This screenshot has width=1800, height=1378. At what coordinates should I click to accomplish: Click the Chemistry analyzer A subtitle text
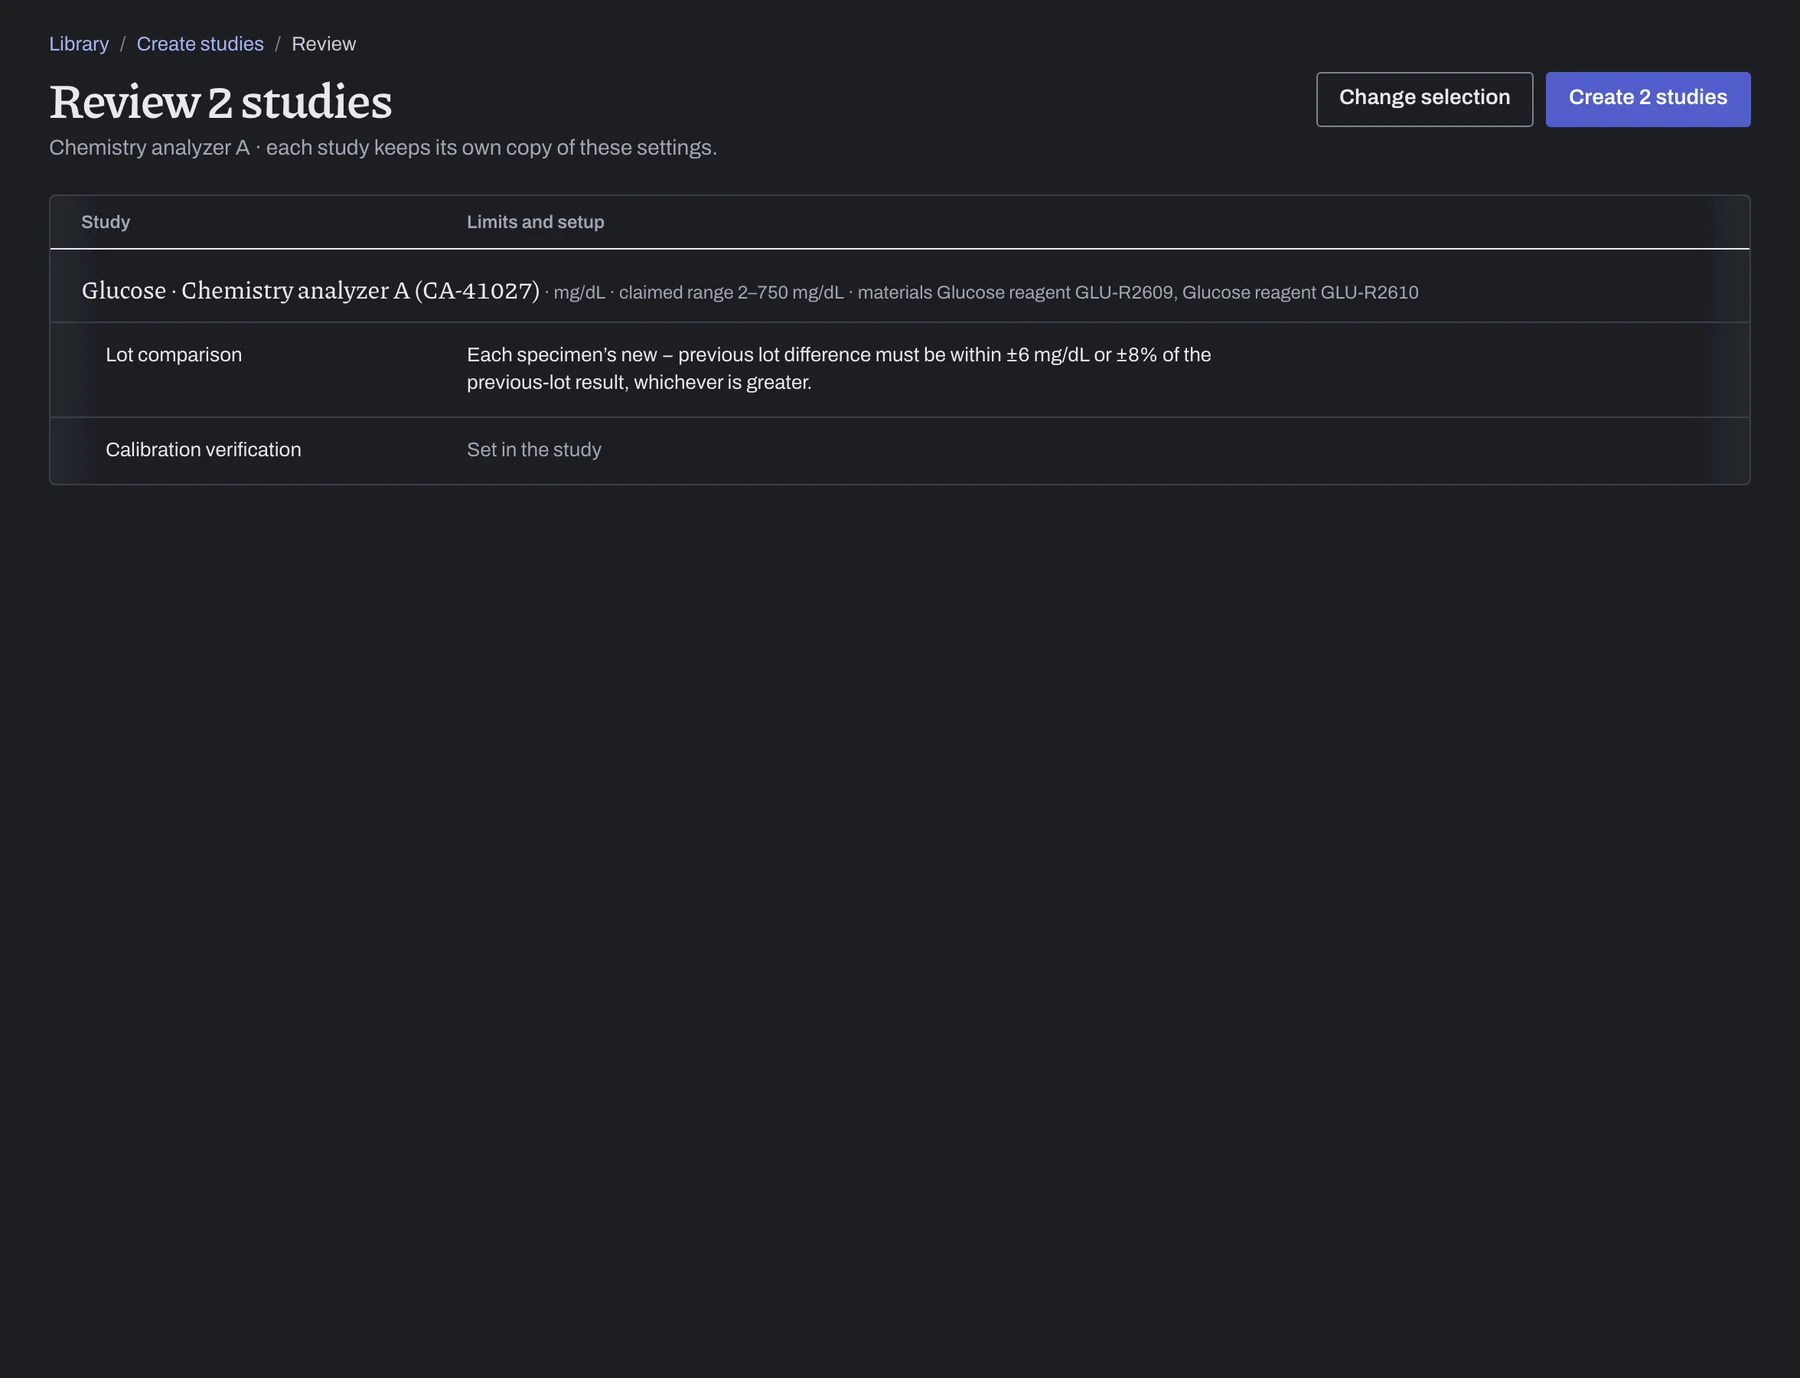(383, 147)
